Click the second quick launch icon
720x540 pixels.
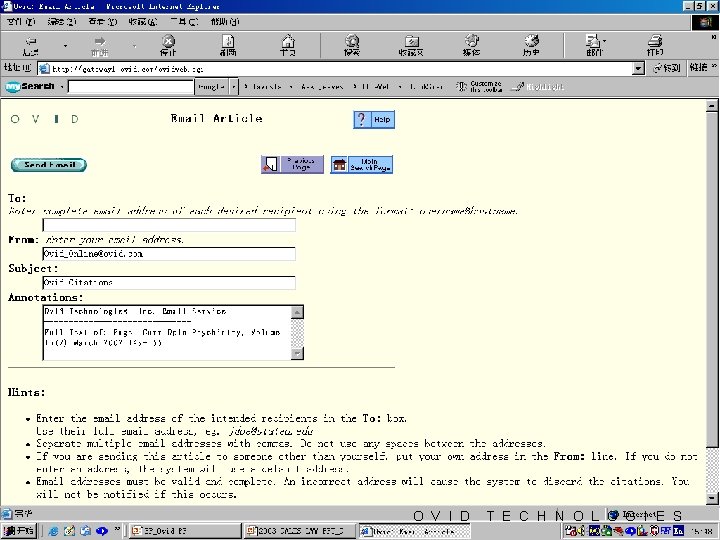69,531
